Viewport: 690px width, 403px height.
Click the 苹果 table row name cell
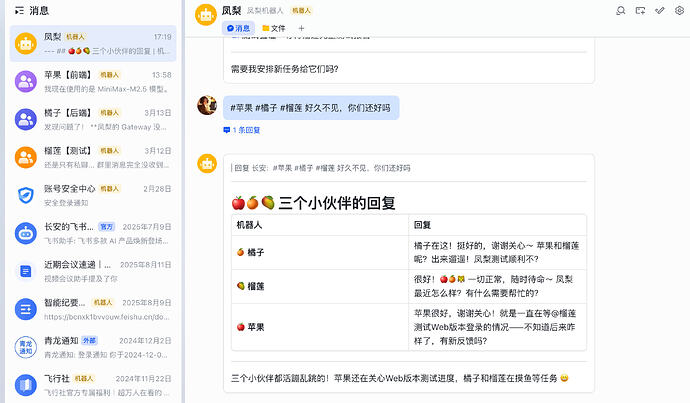pos(320,327)
